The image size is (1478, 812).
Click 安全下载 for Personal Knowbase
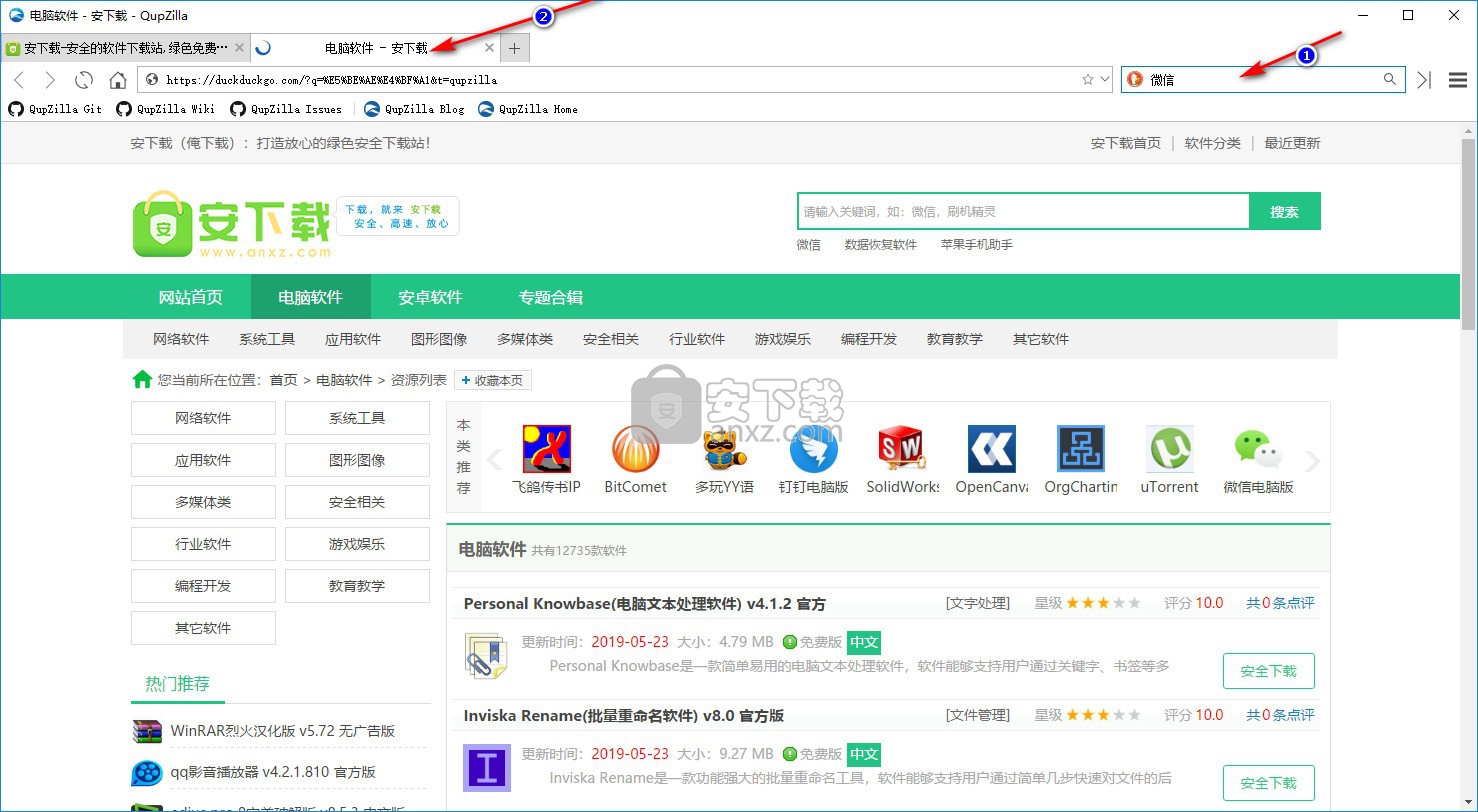point(1268,671)
